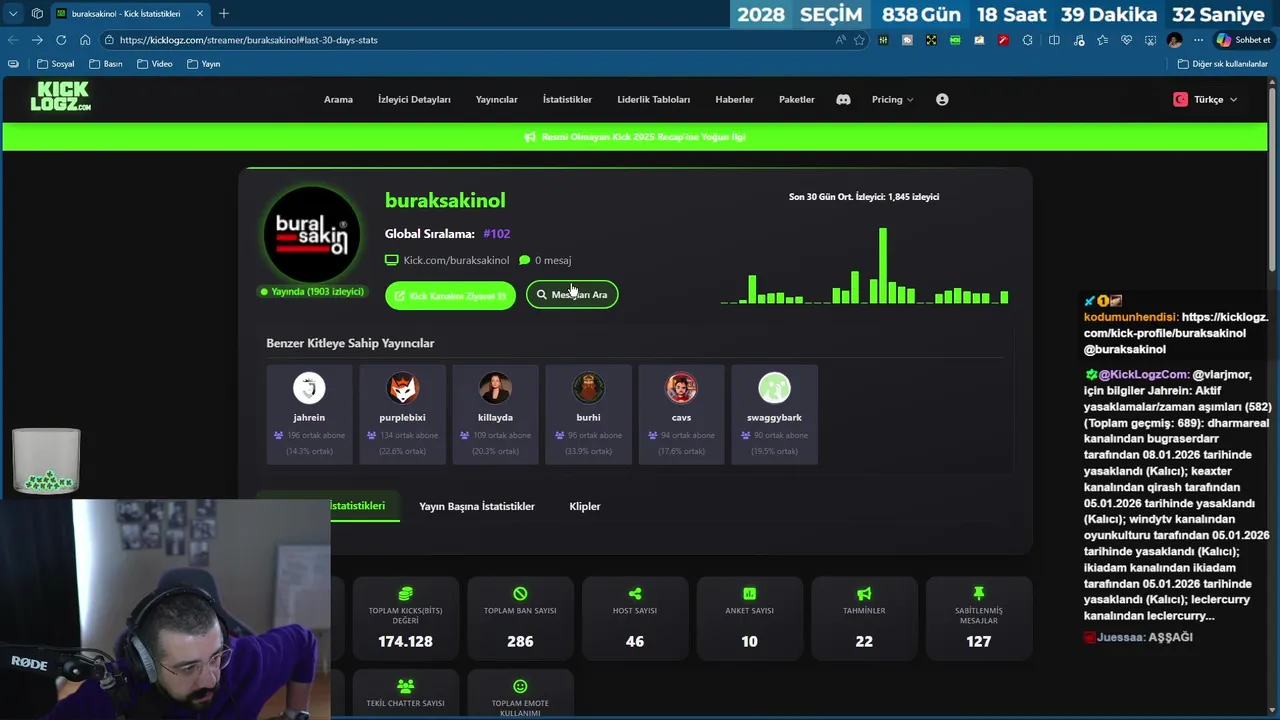The height and width of the screenshot is (720, 1280).
Task: Open the Arama menu item
Action: coord(338,99)
